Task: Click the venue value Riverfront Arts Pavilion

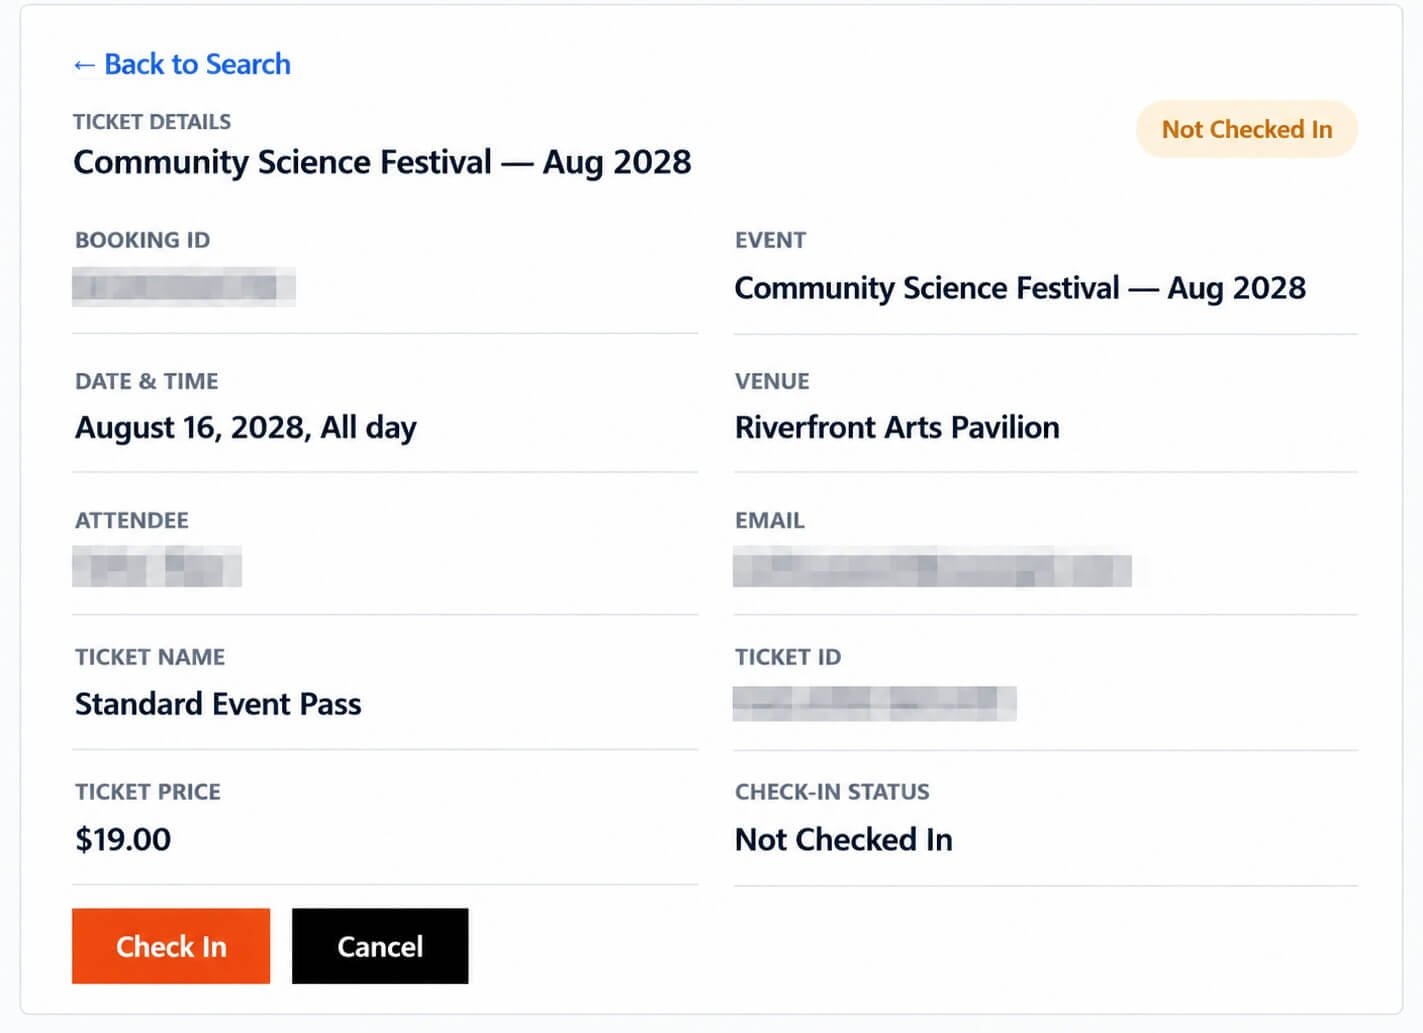Action: click(x=897, y=428)
